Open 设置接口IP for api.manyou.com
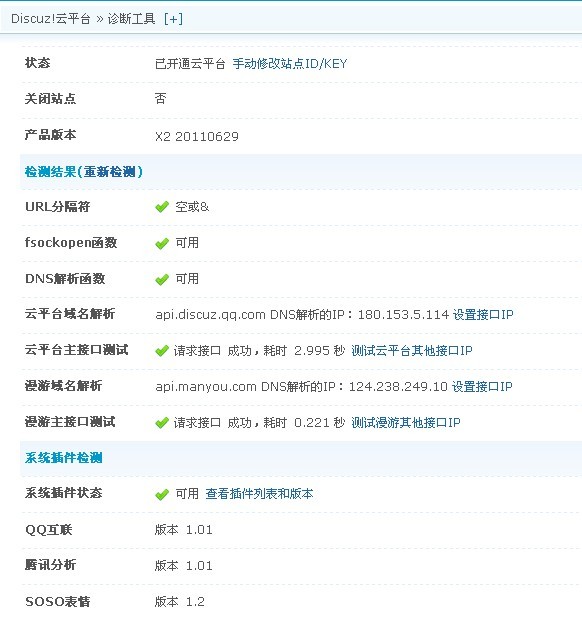 point(482,386)
